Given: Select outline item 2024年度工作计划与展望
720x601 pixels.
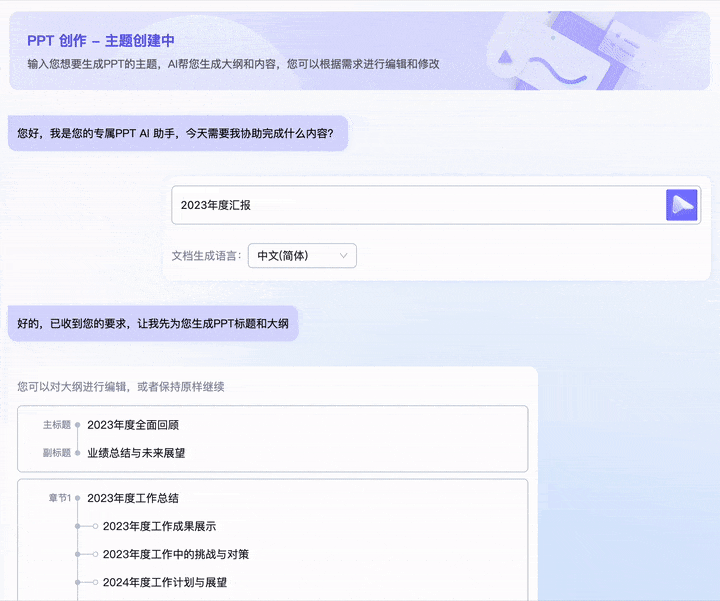Looking at the screenshot, I should pos(165,583).
